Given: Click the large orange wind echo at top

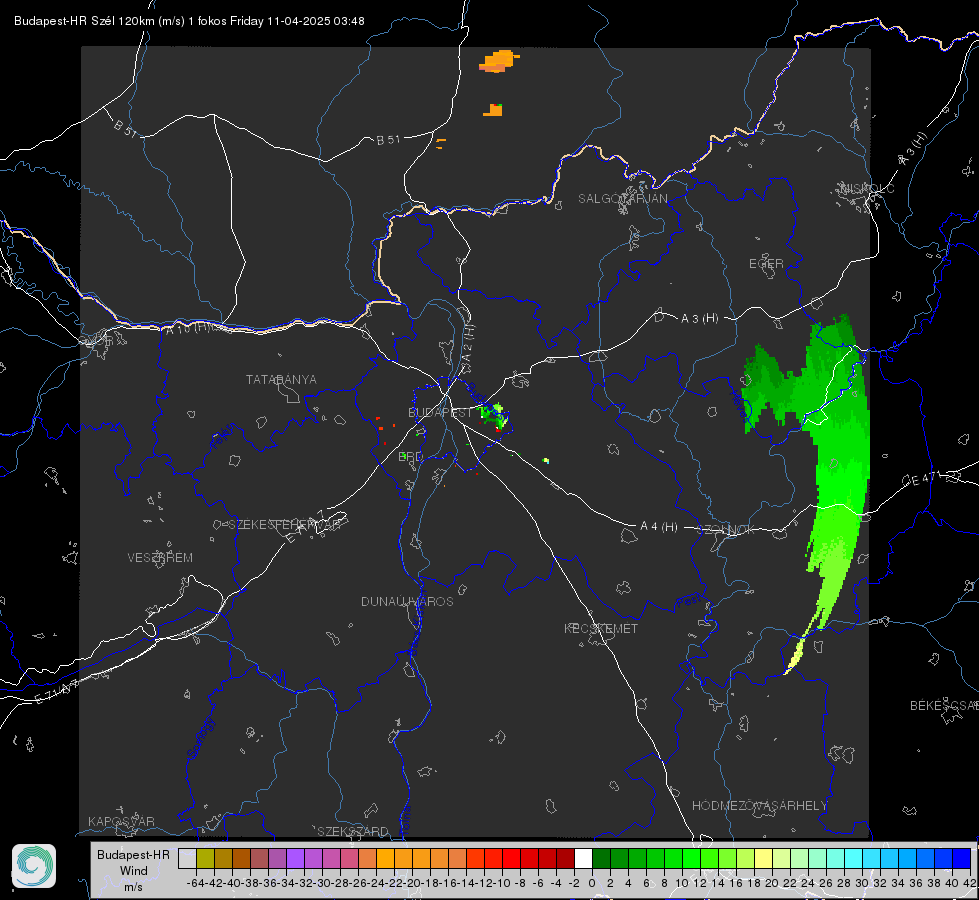Looking at the screenshot, I should tap(498, 61).
